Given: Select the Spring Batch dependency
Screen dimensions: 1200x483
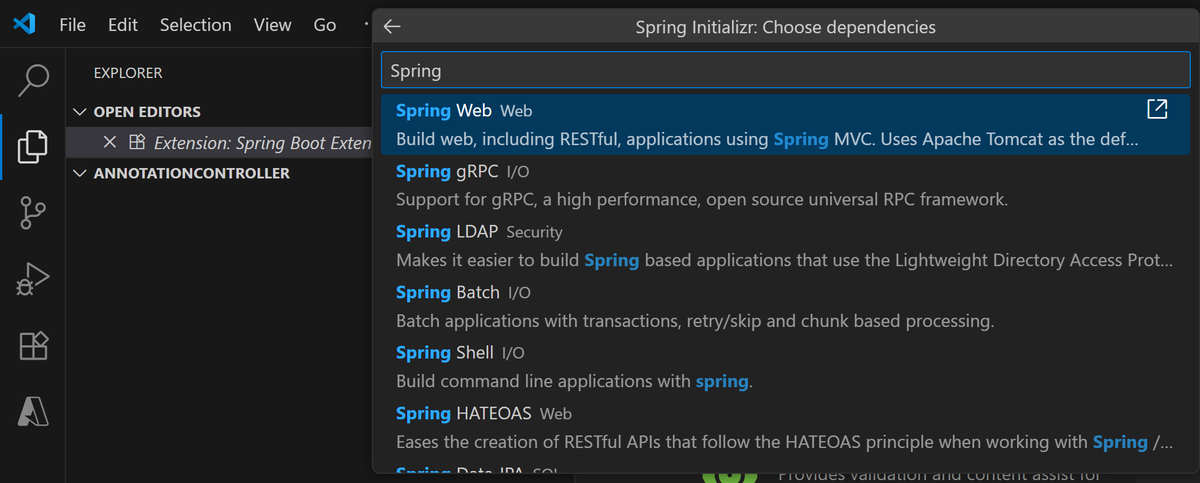Looking at the screenshot, I should pyautogui.click(x=785, y=307).
